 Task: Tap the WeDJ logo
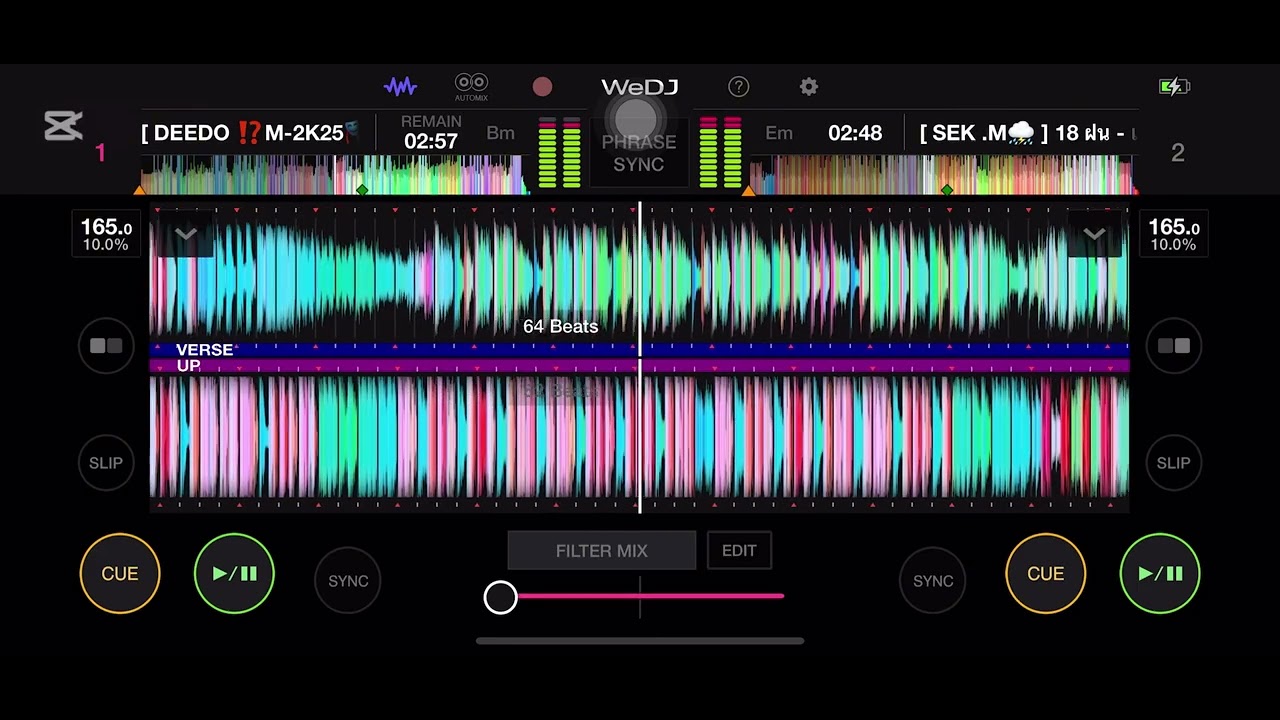click(x=639, y=87)
